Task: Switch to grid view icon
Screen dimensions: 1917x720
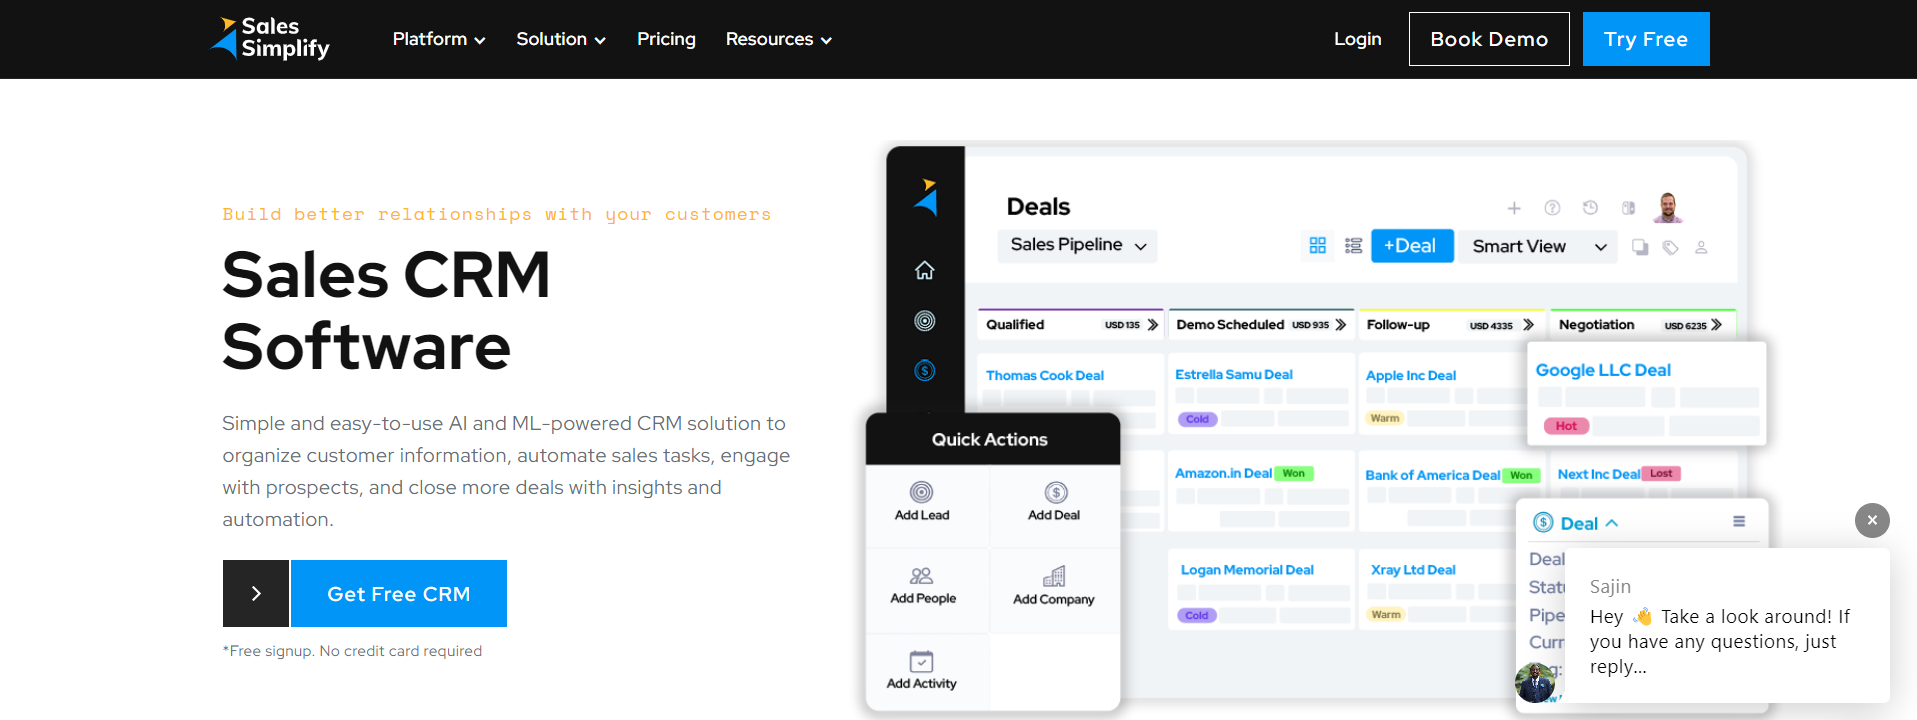Action: (x=1318, y=245)
